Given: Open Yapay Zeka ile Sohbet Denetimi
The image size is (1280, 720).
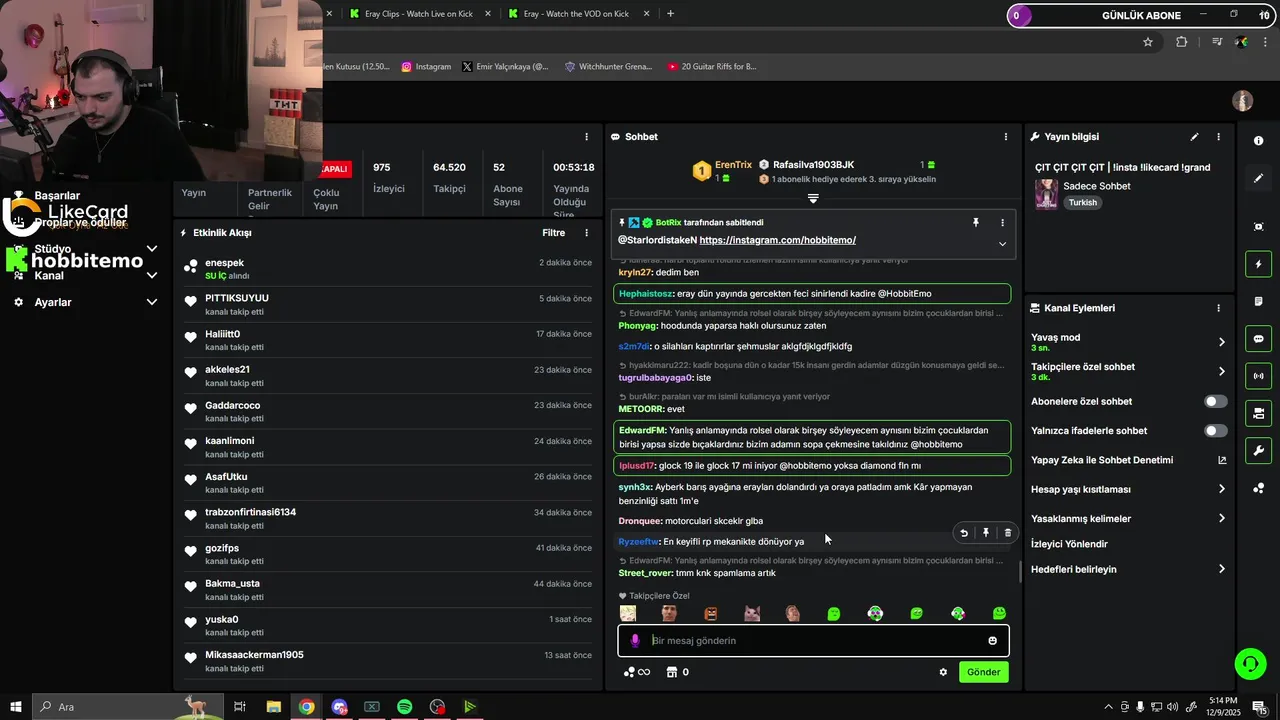Looking at the screenshot, I should 1128,460.
